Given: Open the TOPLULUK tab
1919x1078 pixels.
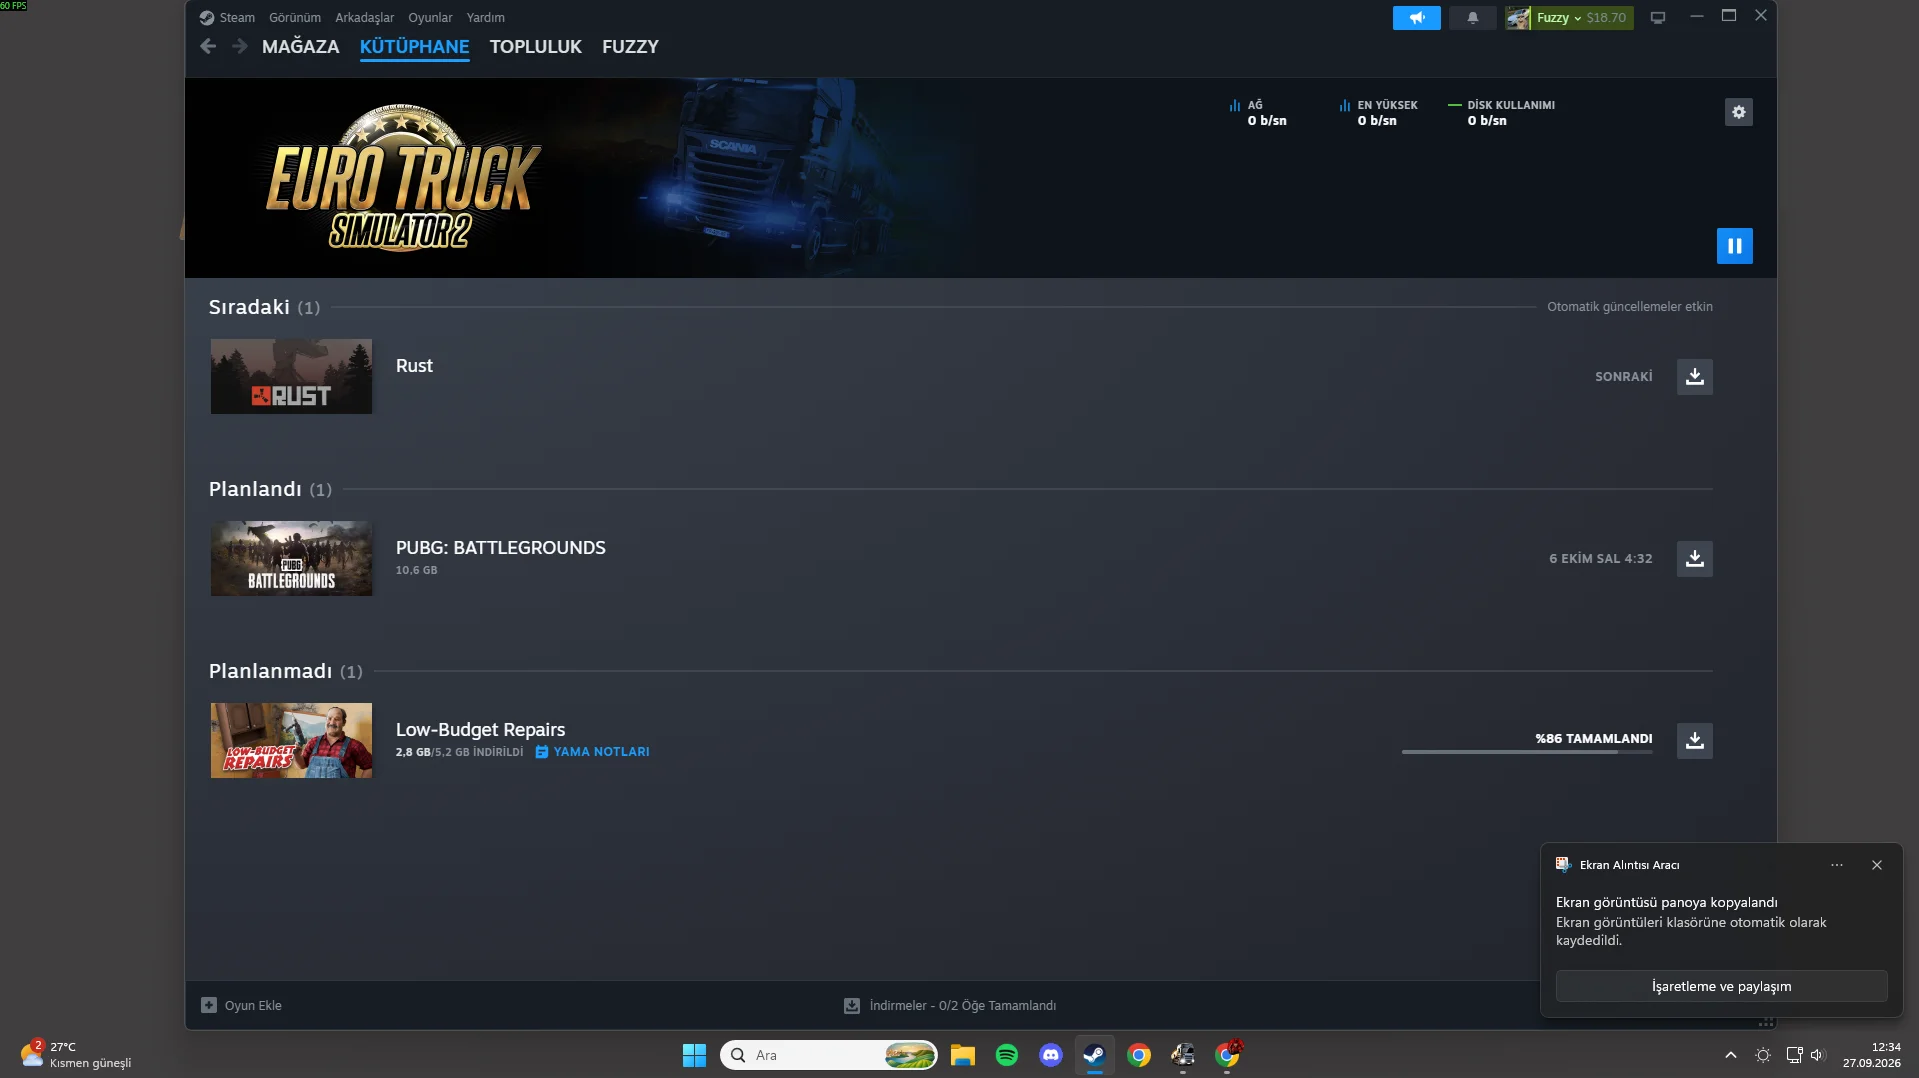Looking at the screenshot, I should (x=535, y=47).
